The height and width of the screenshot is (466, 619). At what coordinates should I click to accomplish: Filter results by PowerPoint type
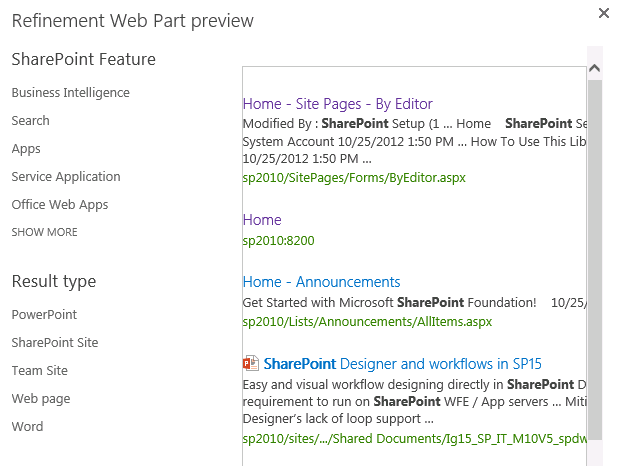[44, 314]
